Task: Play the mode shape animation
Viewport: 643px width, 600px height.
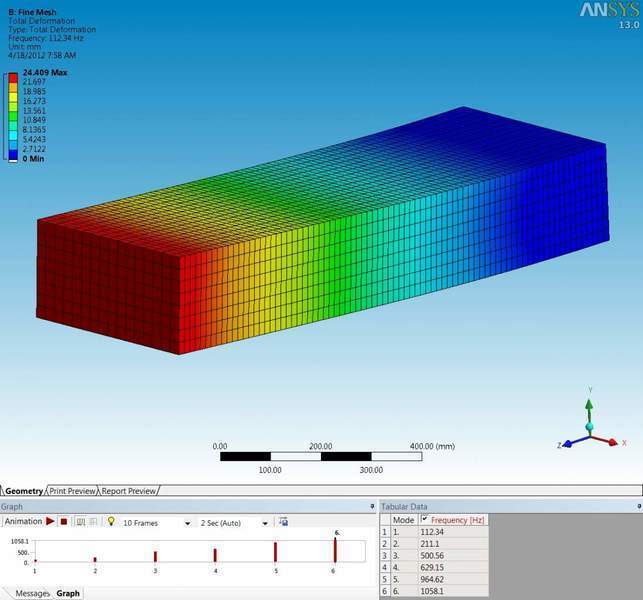Action: pos(50,521)
